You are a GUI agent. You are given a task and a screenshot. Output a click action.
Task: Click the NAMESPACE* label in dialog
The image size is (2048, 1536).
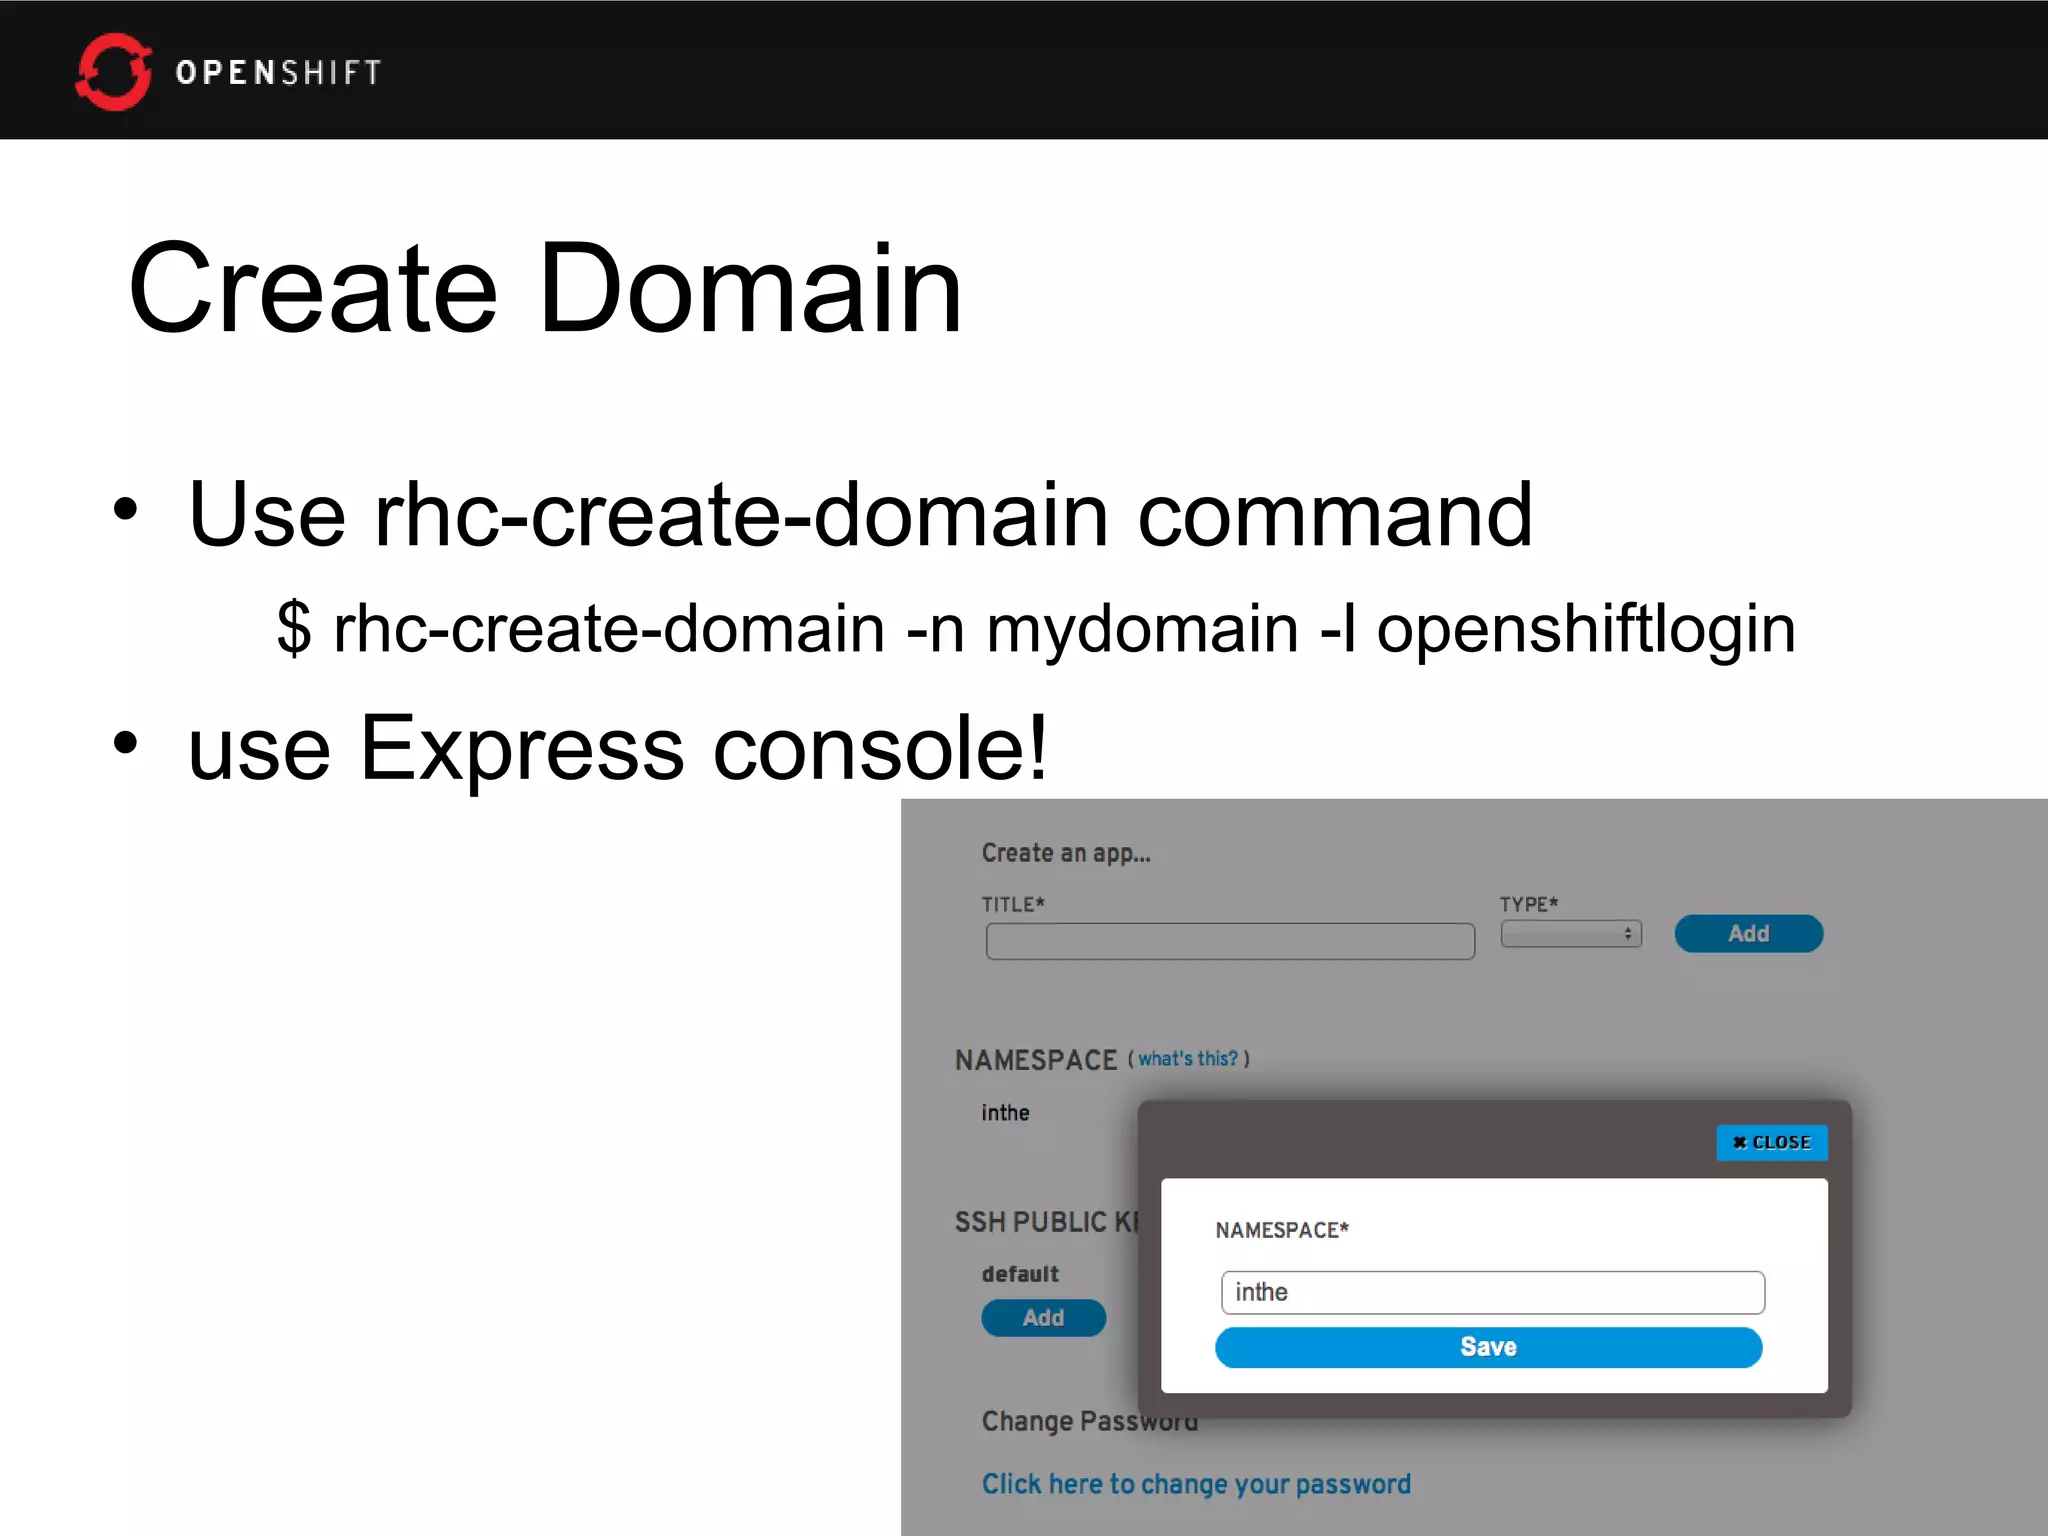[x=1282, y=1230]
